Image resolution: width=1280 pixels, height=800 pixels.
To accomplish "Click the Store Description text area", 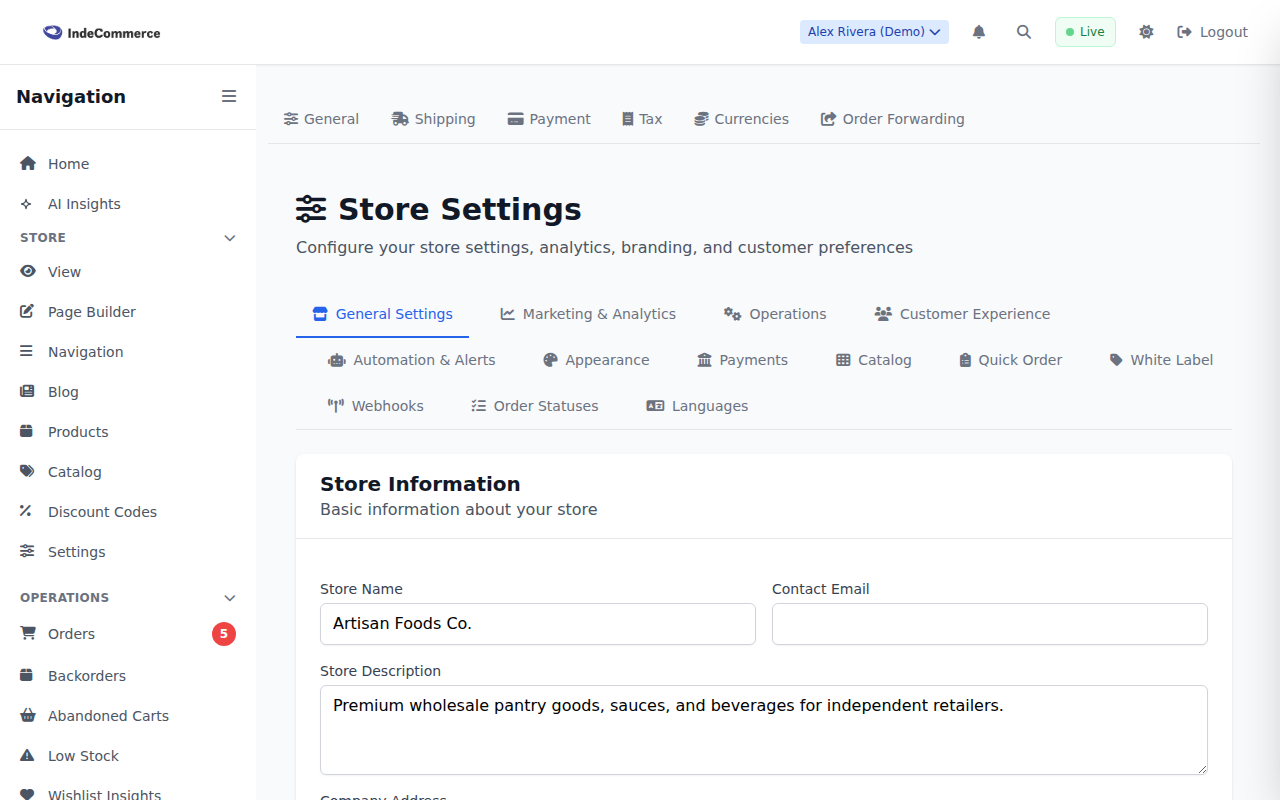I will pyautogui.click(x=764, y=730).
